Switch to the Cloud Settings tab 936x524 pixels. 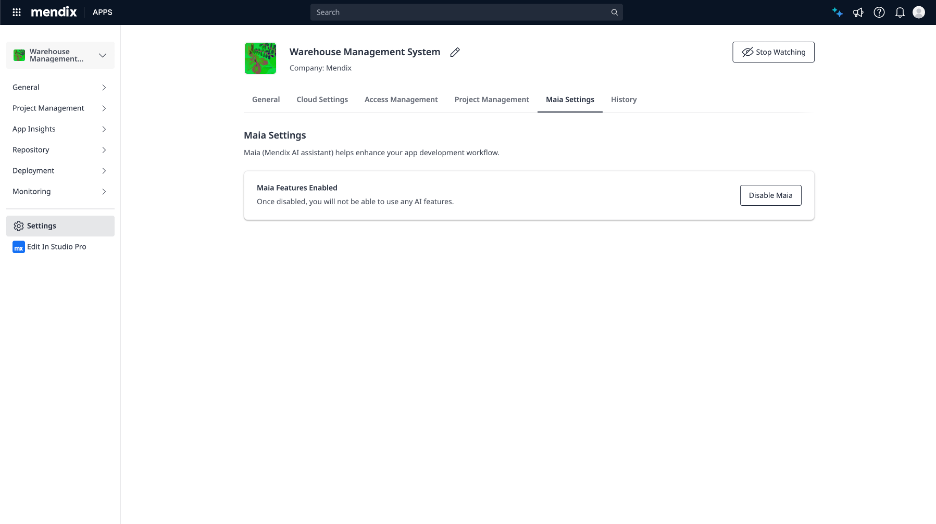(322, 100)
